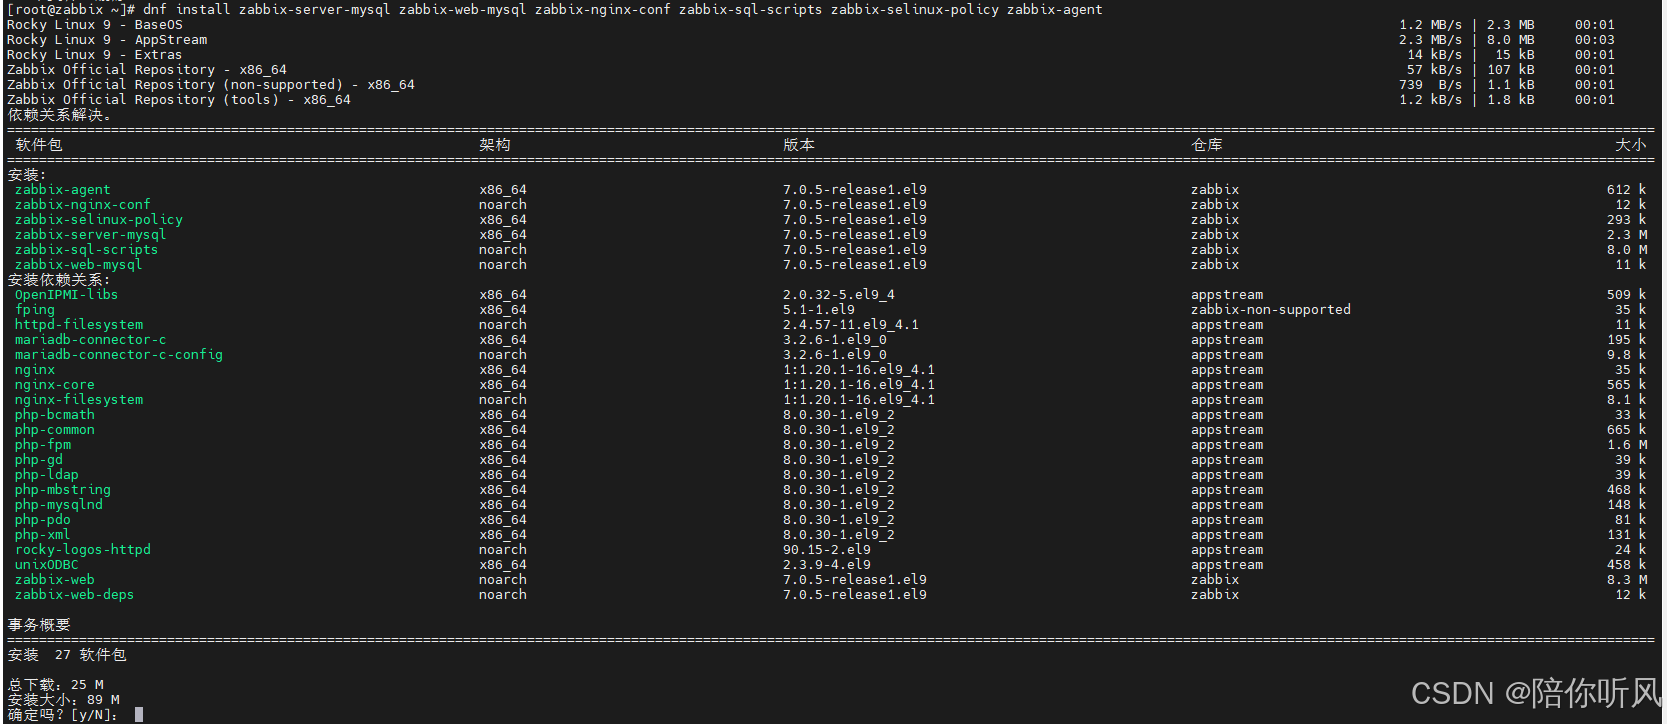Image resolution: width=1667 pixels, height=724 pixels.
Task: Click the php-xml package name
Action: (42, 534)
